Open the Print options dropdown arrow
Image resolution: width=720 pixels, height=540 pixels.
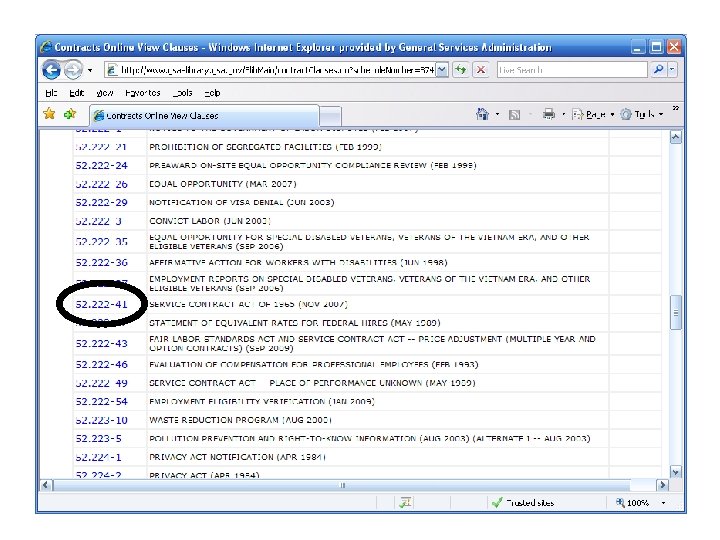(563, 114)
